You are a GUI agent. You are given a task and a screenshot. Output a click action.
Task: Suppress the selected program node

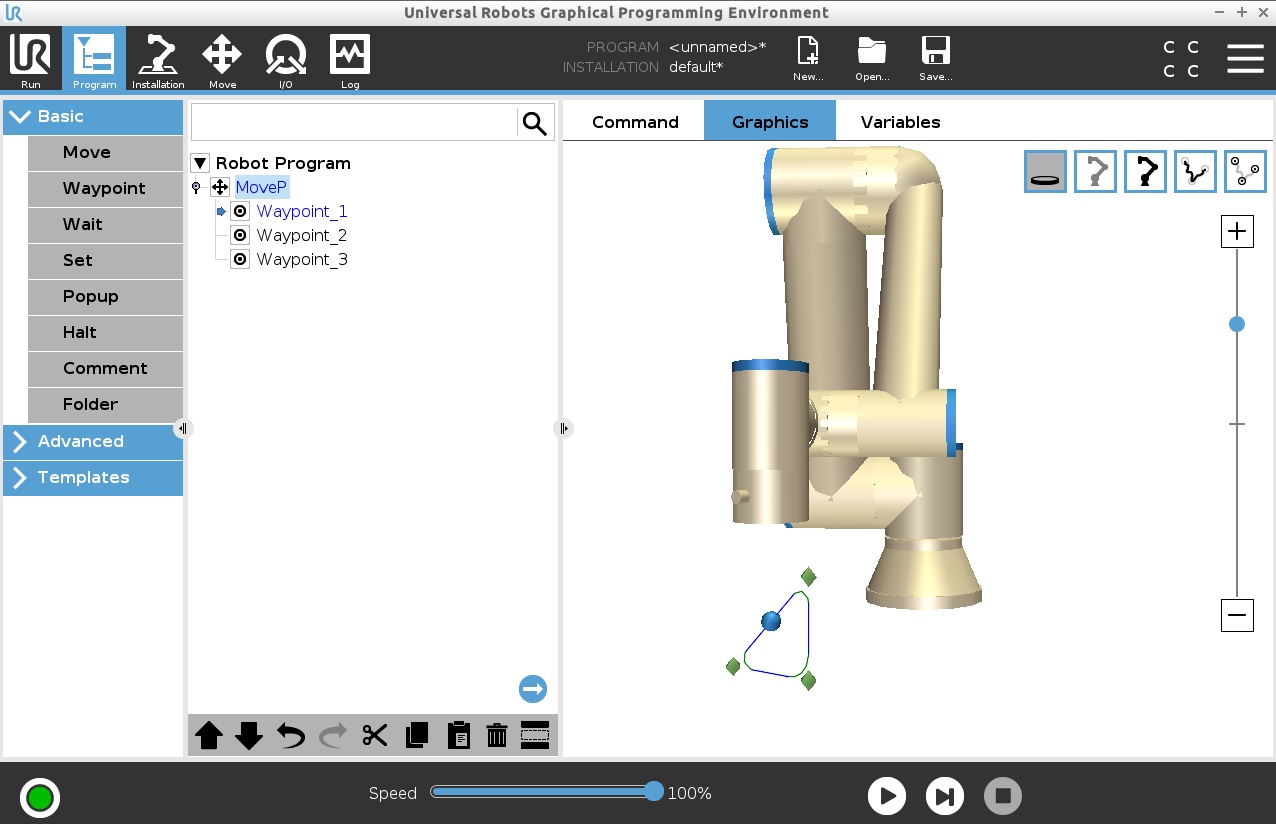point(536,736)
